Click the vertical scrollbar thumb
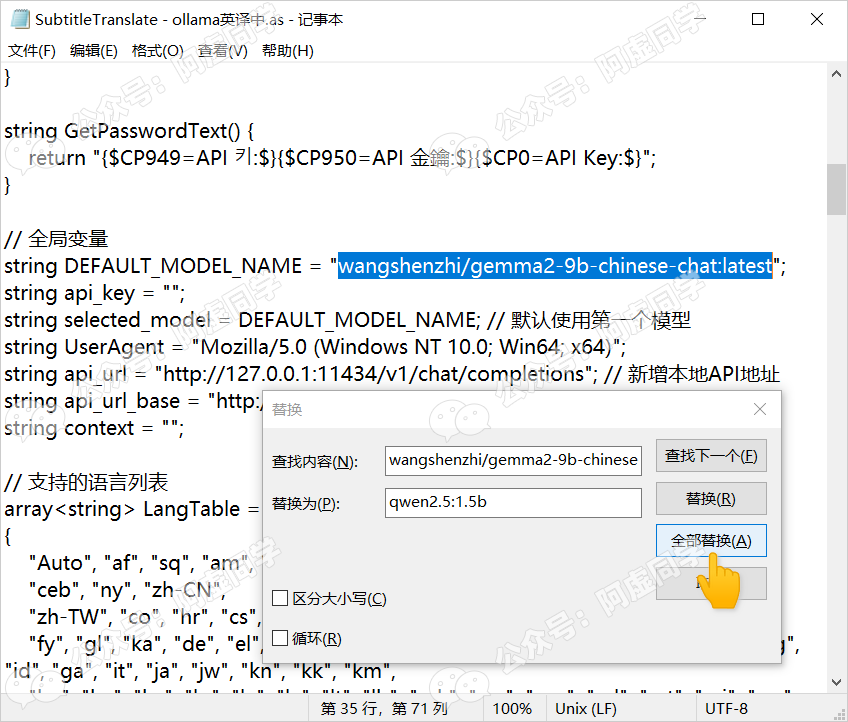 click(x=837, y=188)
